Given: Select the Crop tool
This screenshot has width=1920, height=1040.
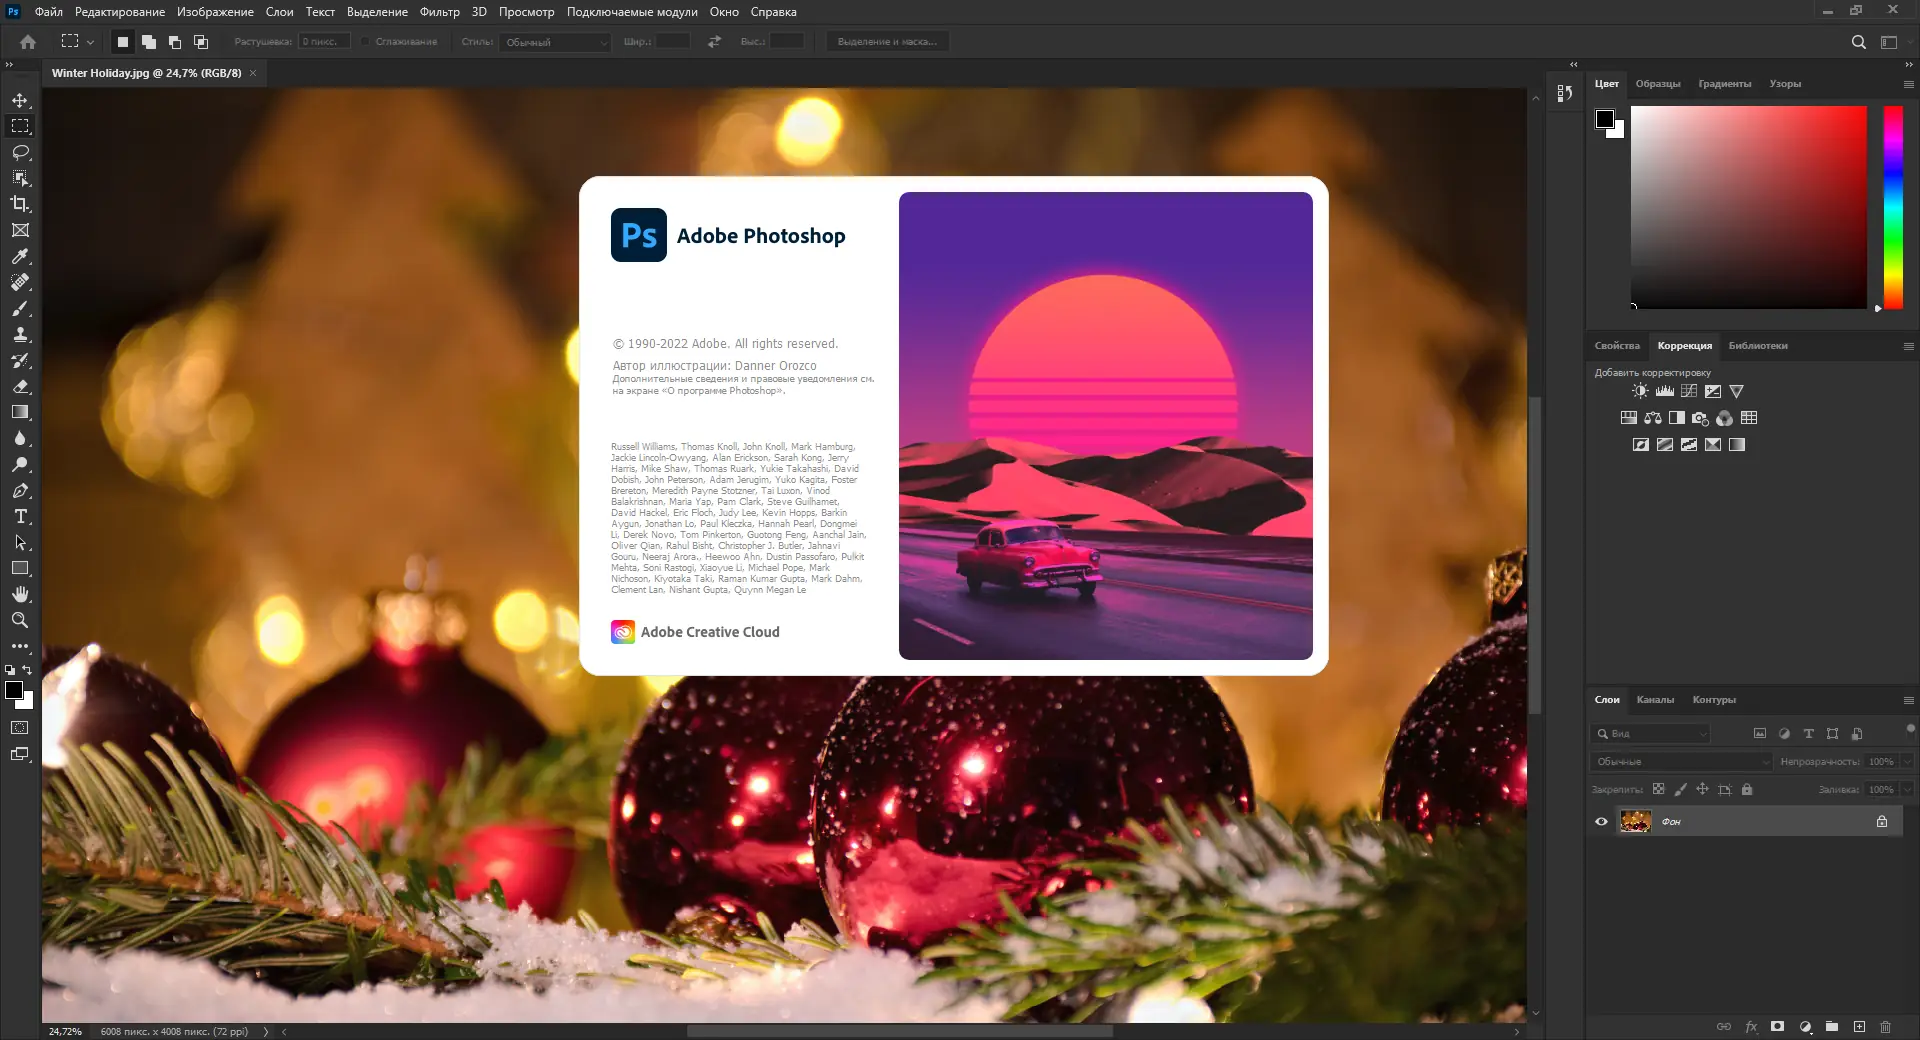Looking at the screenshot, I should (x=20, y=204).
